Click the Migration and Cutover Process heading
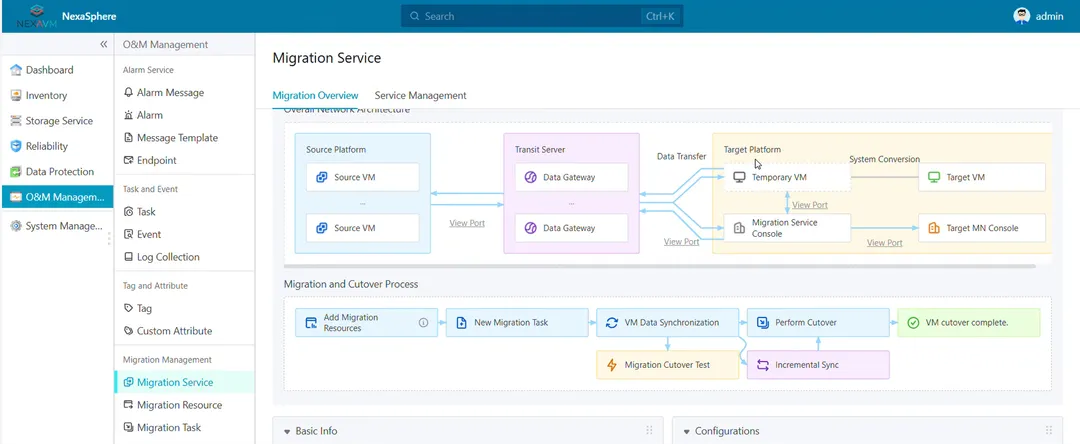This screenshot has height=444, width=1080. [x=351, y=284]
